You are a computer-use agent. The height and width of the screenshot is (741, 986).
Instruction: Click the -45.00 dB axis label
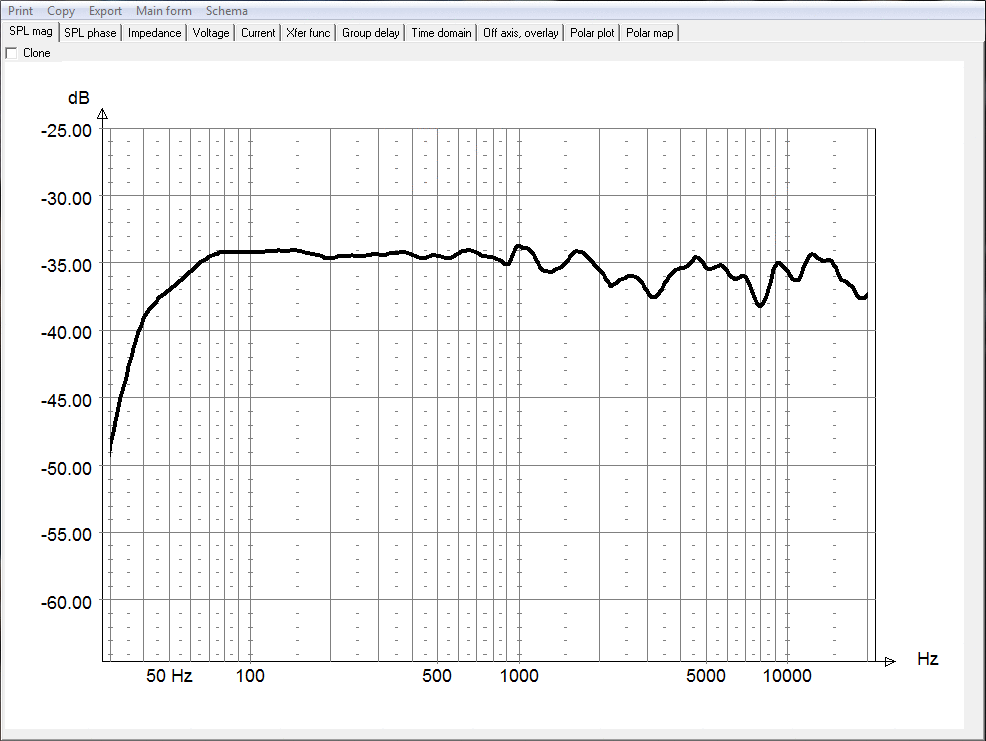click(x=66, y=400)
